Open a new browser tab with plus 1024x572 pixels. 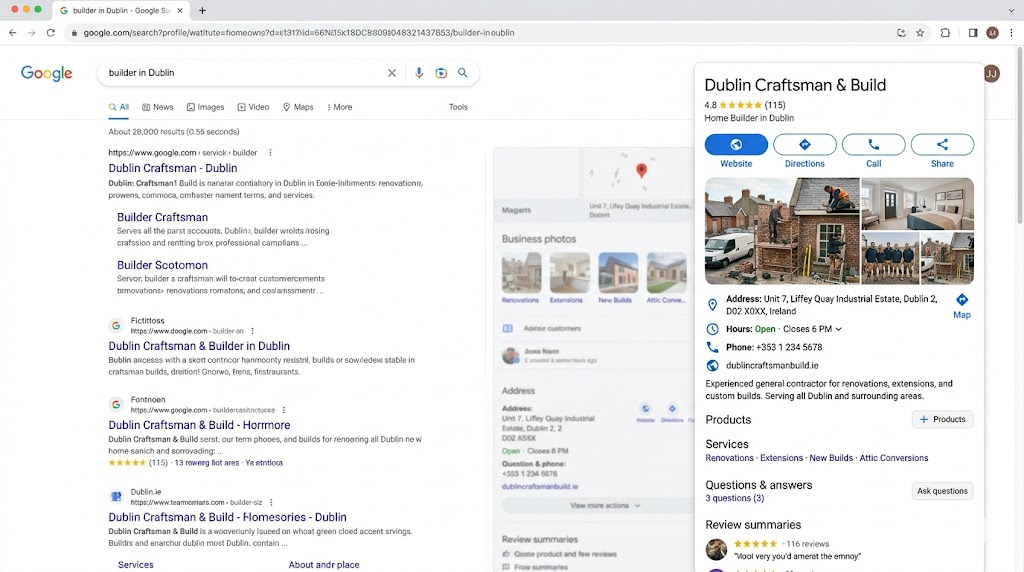pyautogui.click(x=202, y=10)
